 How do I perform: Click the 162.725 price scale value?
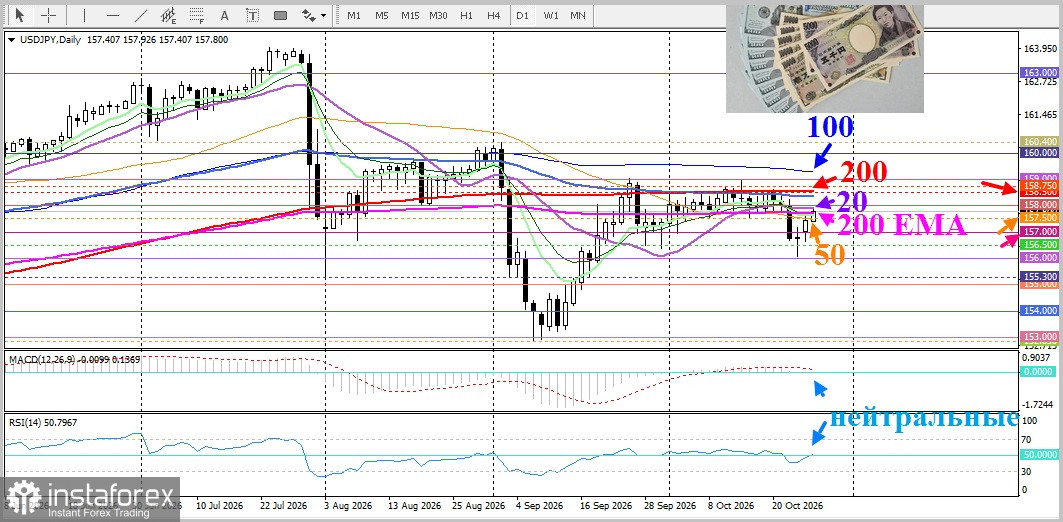[x=1041, y=82]
